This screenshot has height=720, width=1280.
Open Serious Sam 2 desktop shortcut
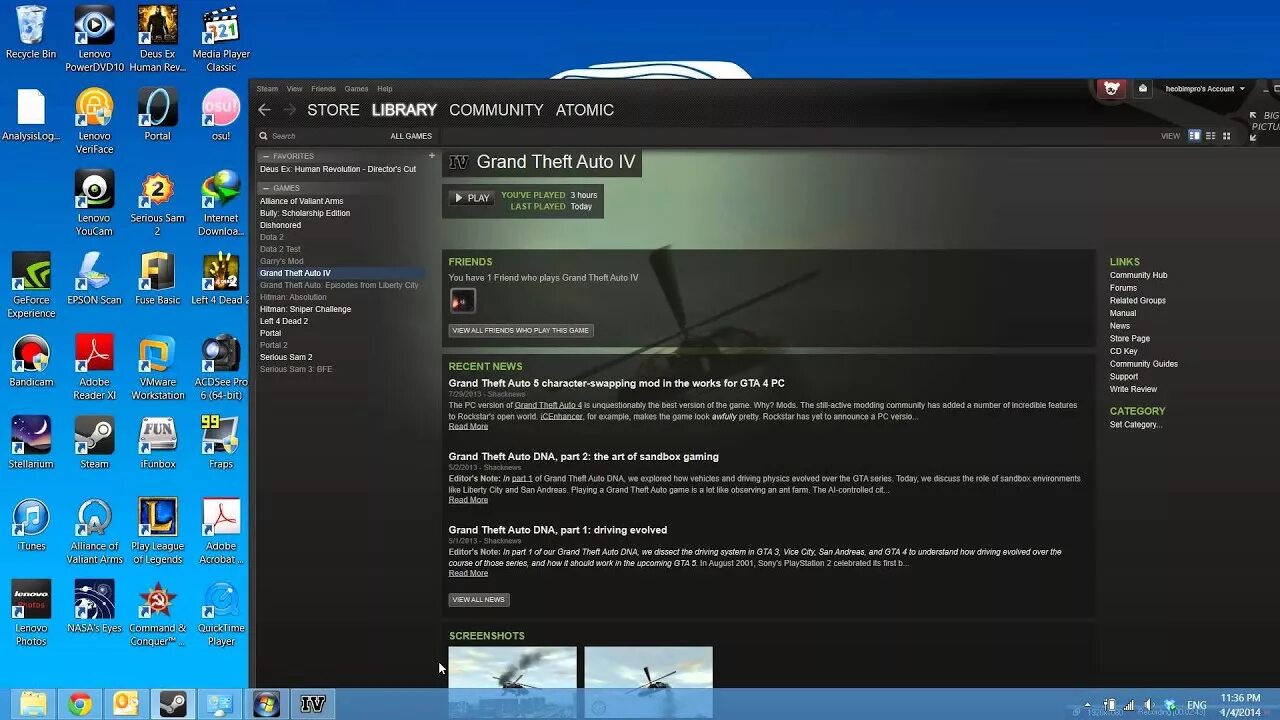point(157,204)
